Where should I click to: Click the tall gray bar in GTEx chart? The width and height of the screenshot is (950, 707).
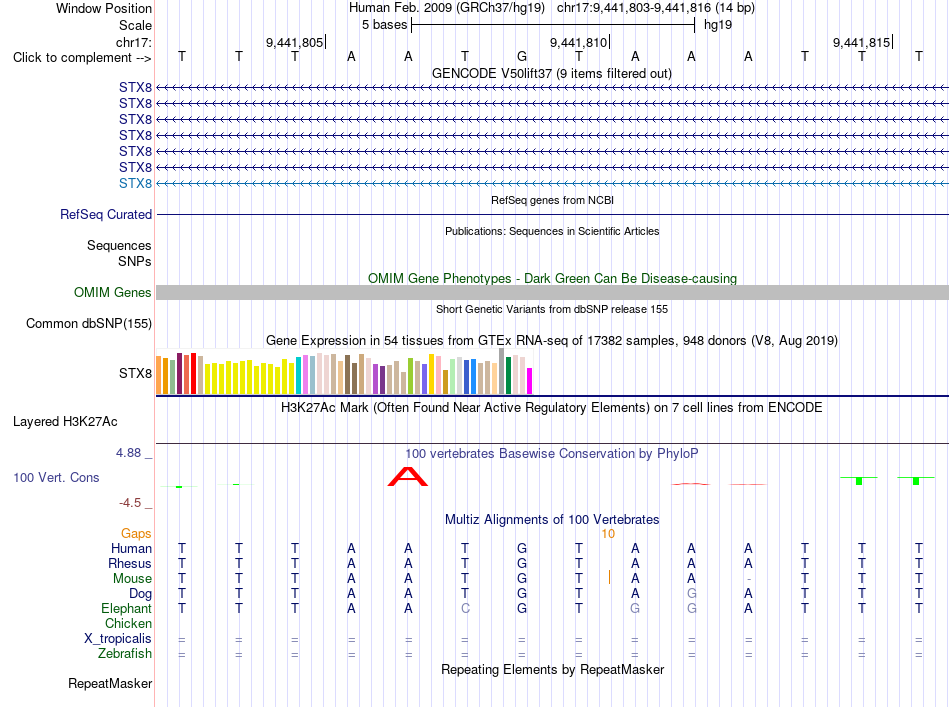click(x=502, y=371)
